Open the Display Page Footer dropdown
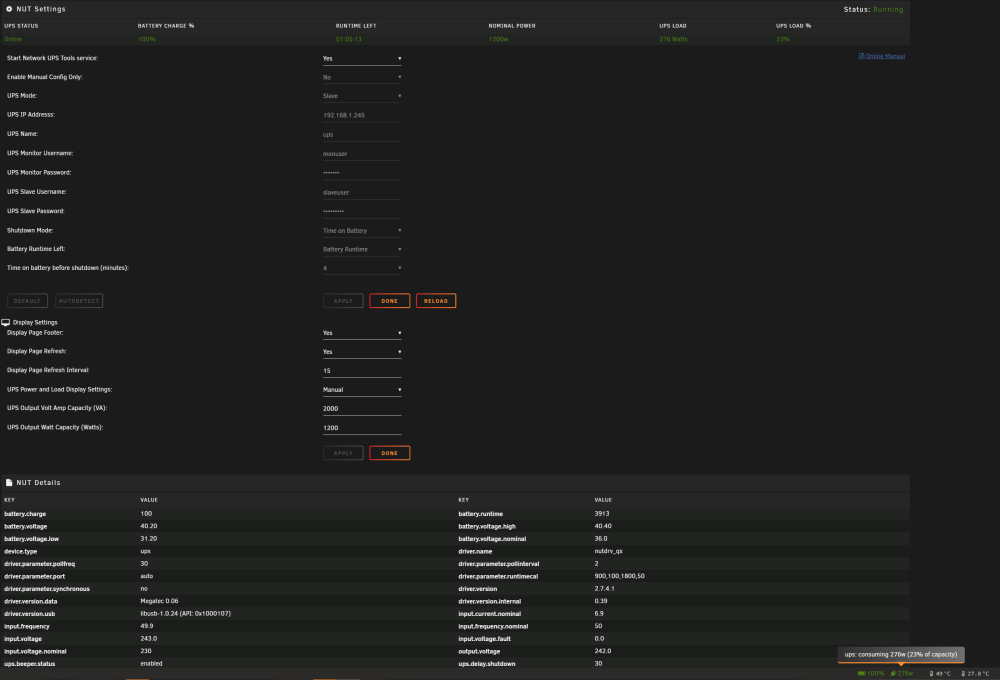The width and height of the screenshot is (1000, 680). click(x=362, y=333)
